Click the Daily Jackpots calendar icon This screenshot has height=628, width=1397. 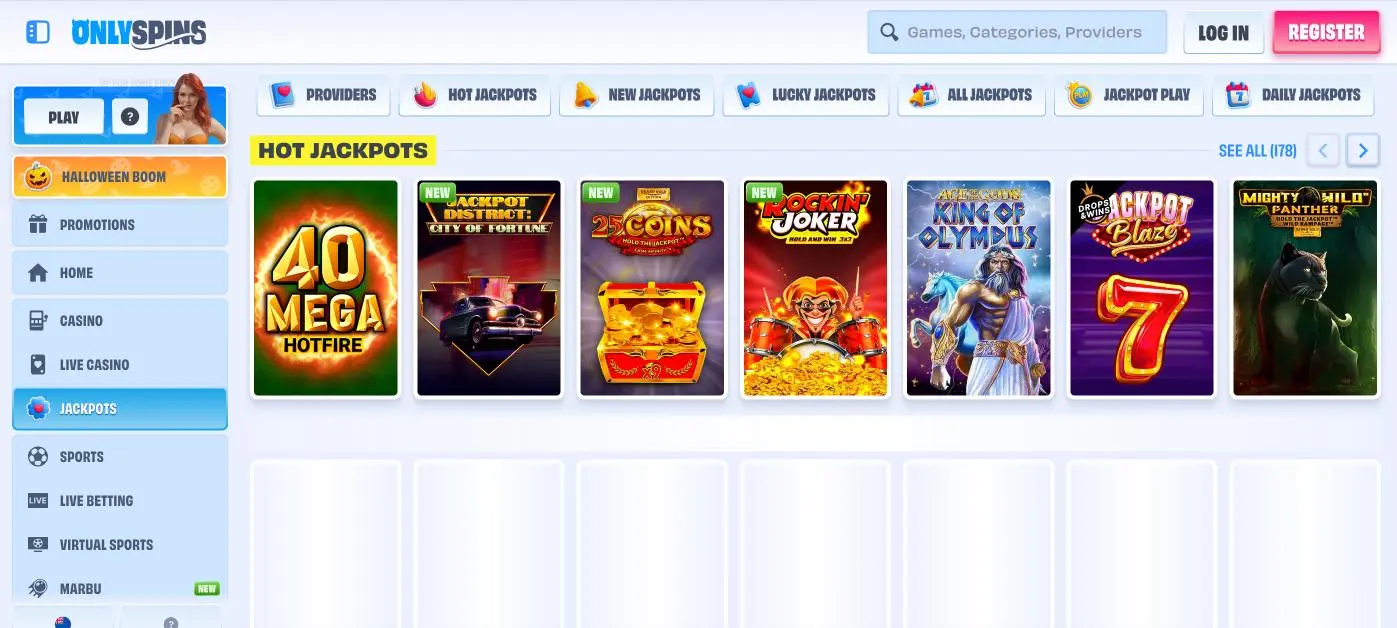pyautogui.click(x=1237, y=95)
